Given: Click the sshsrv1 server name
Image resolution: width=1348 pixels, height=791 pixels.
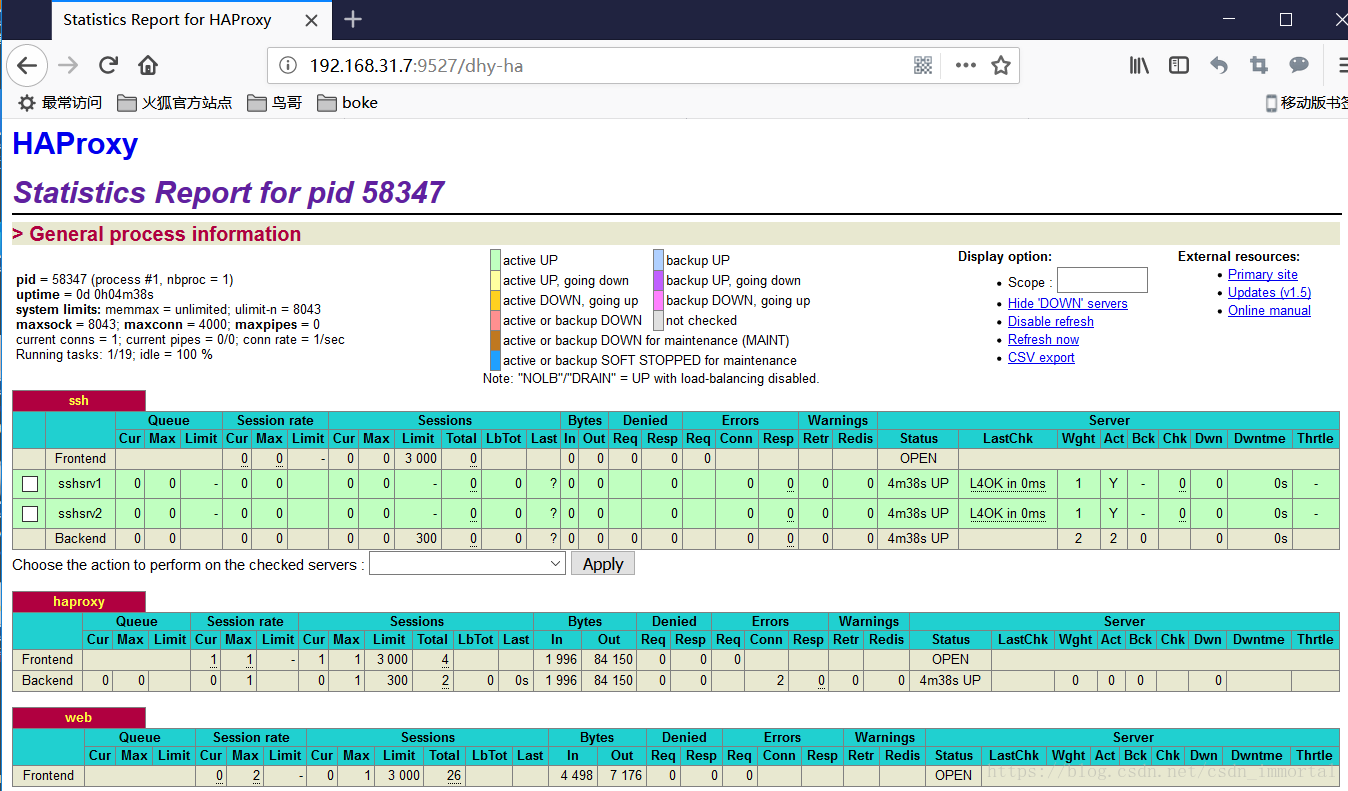Looking at the screenshot, I should [80, 484].
